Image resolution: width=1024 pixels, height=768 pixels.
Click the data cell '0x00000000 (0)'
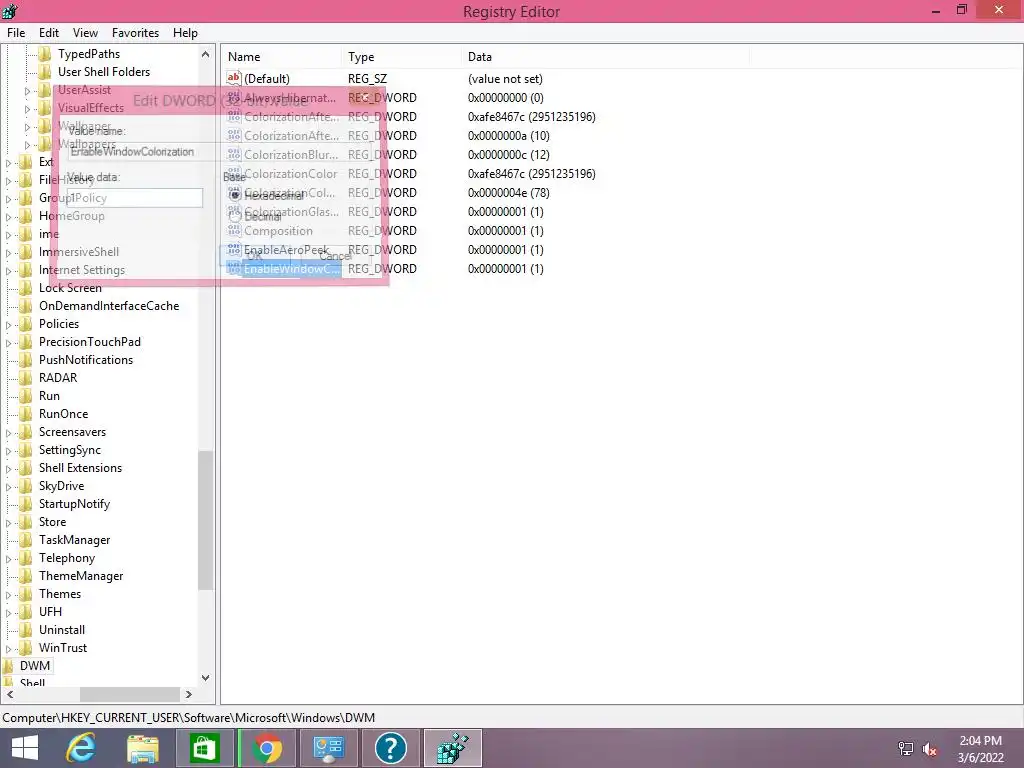505,97
